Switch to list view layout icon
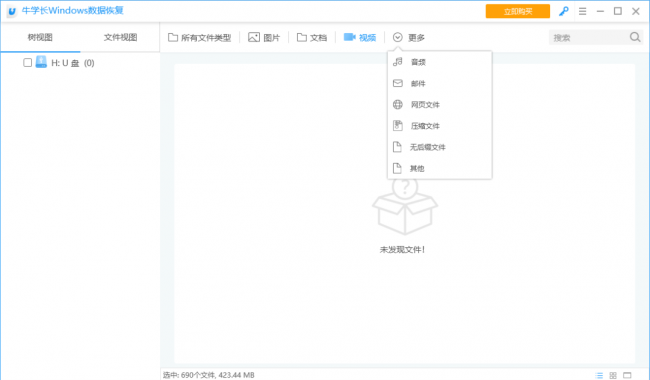The width and height of the screenshot is (650, 380). point(599,375)
